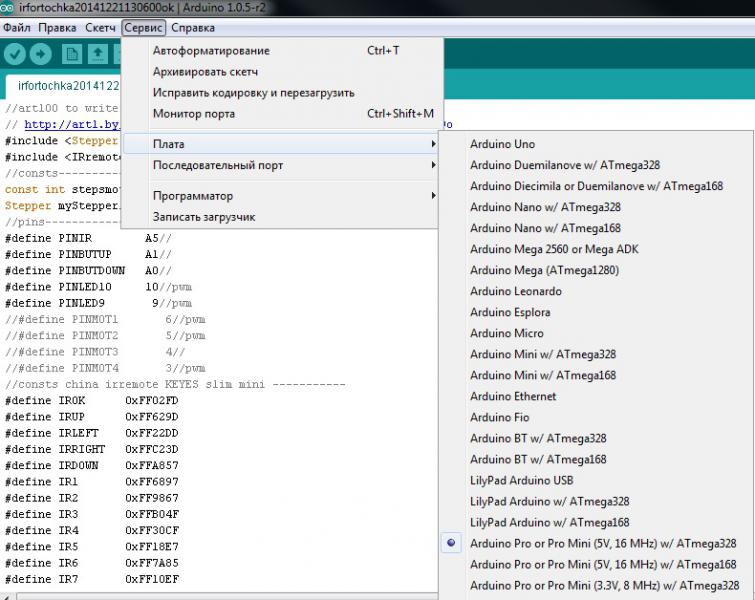The height and width of the screenshot is (600, 755).
Task: Select Arduino Duemilanove w/ ATmega328 board
Action: pyautogui.click(x=596, y=165)
